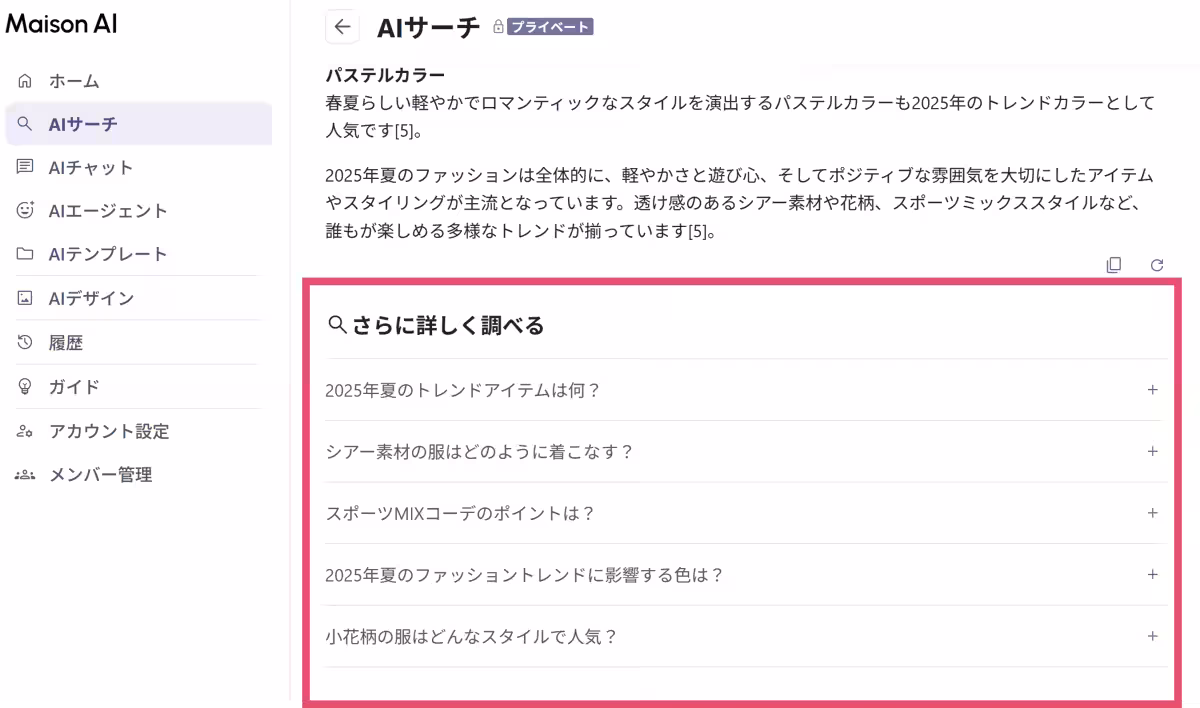Click the プライベート badge
The height and width of the screenshot is (708, 1200).
(552, 28)
